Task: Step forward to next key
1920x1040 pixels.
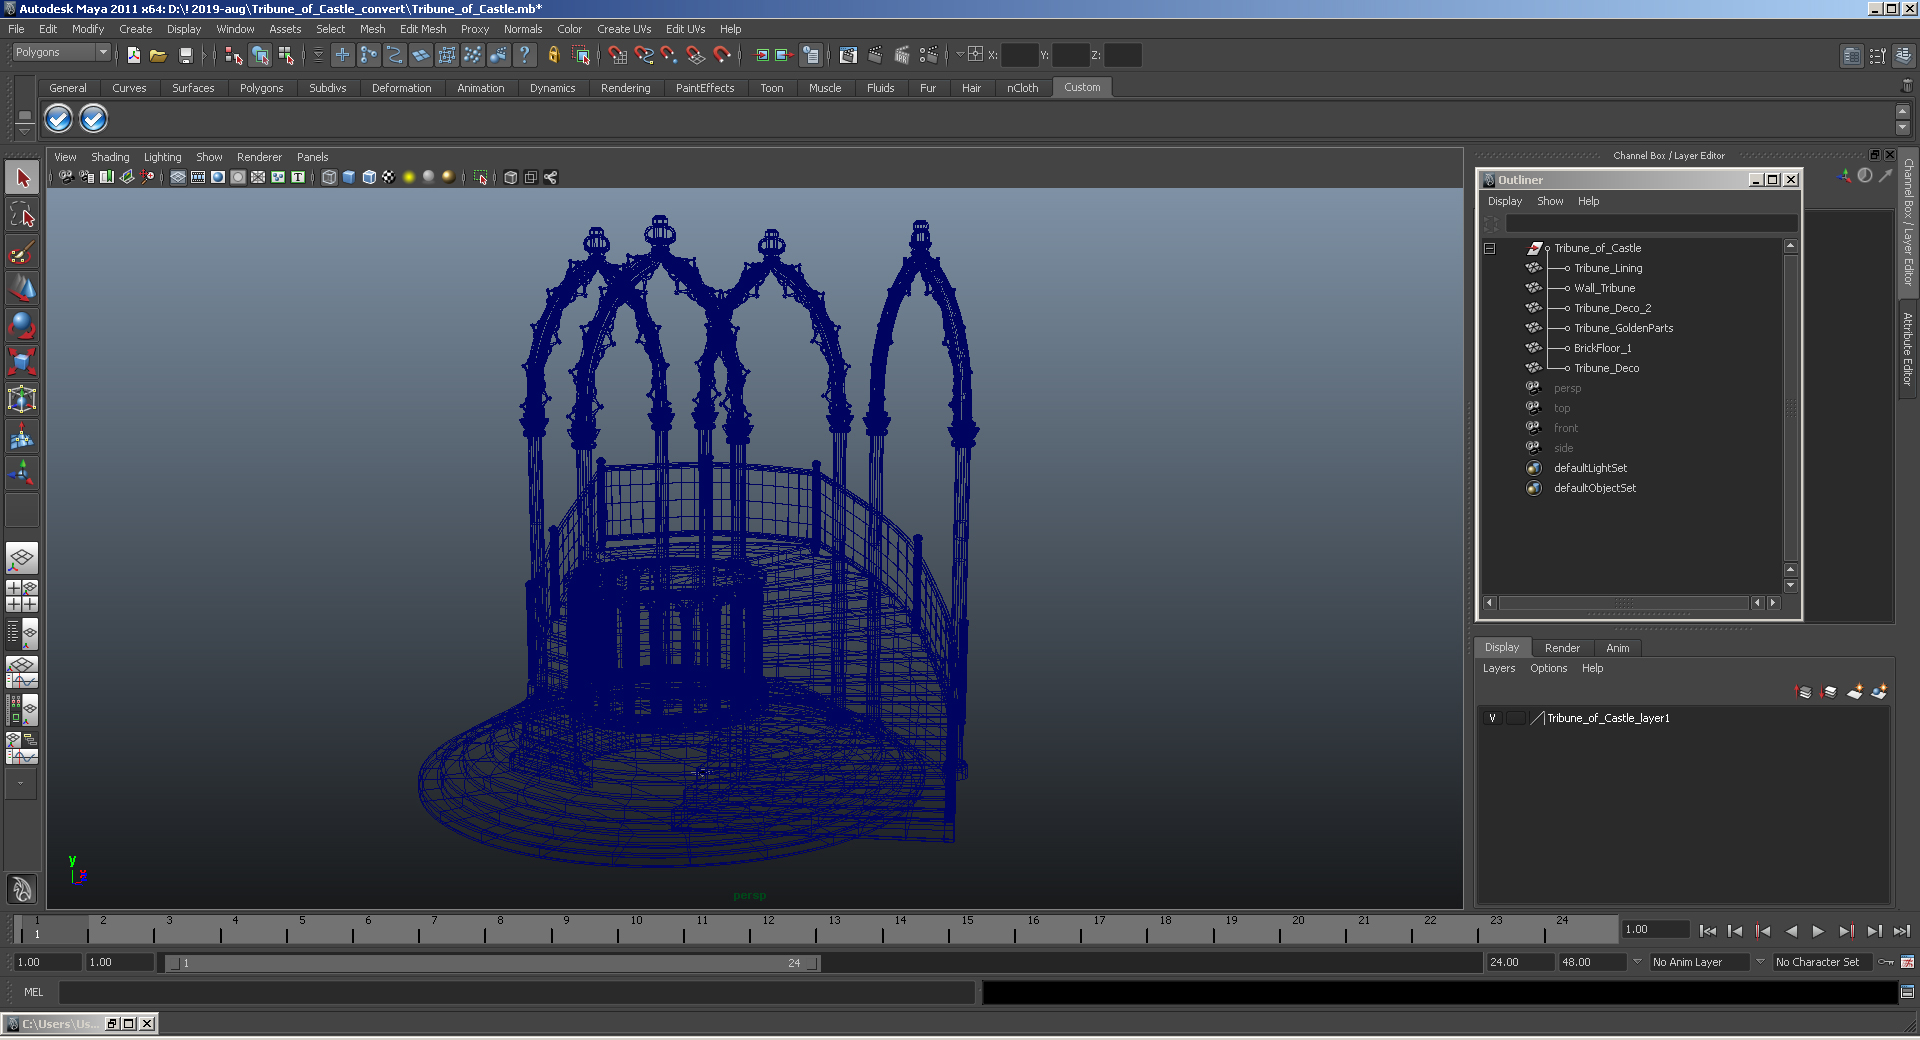Action: [x=1846, y=931]
